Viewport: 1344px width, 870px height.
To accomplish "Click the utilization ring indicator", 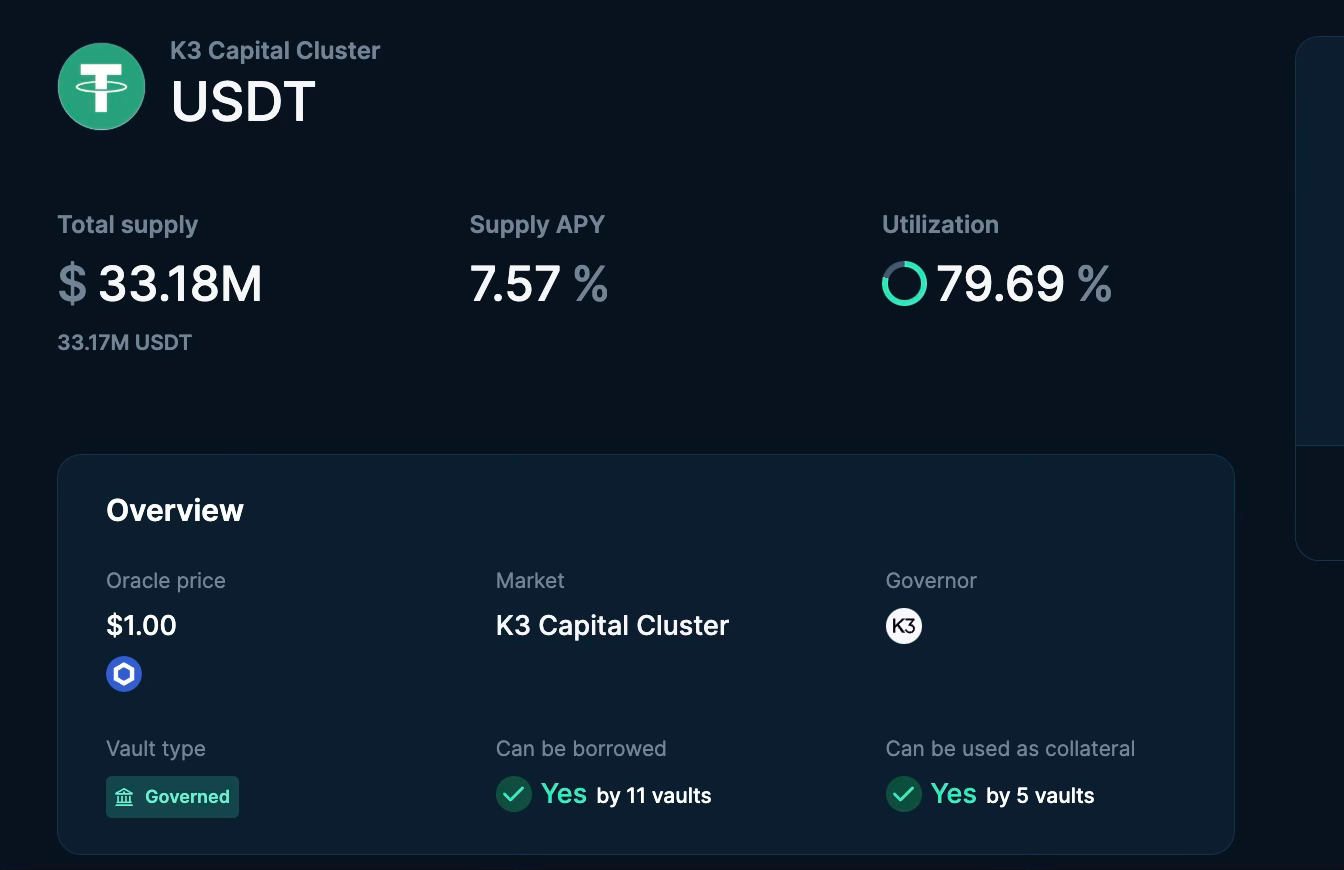I will point(904,284).
